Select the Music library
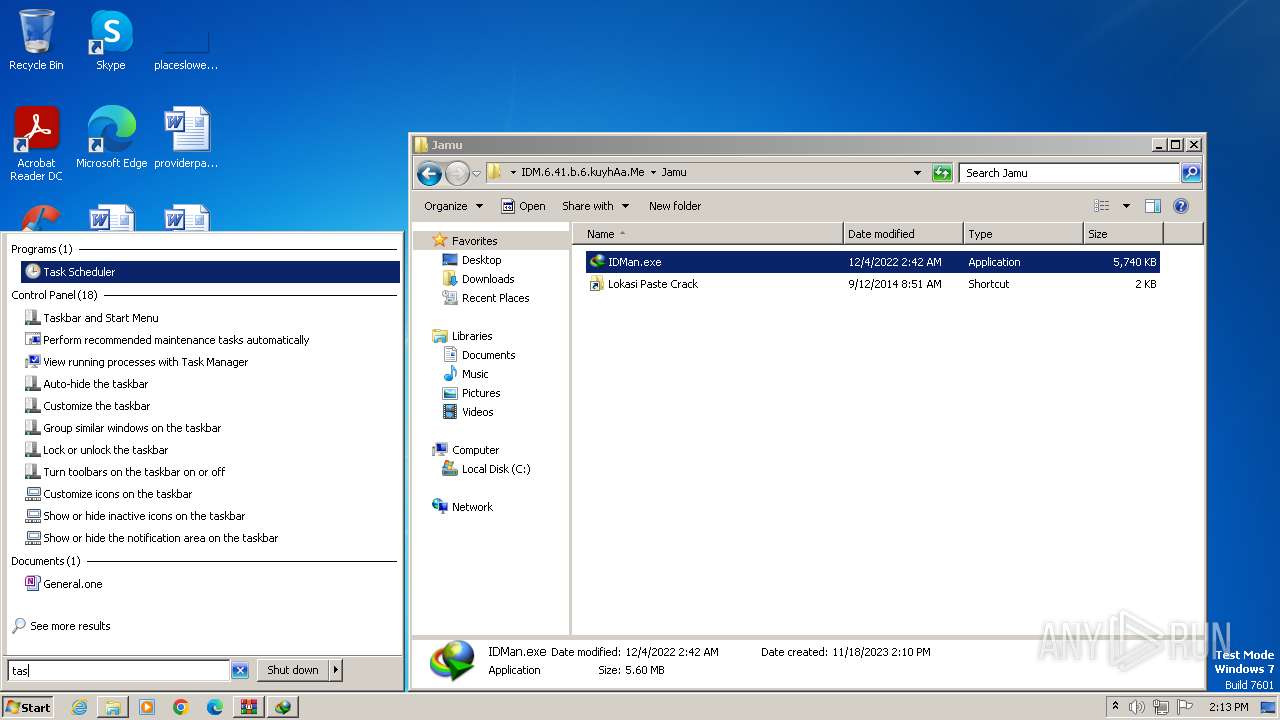The height and width of the screenshot is (720, 1280). pos(465,374)
